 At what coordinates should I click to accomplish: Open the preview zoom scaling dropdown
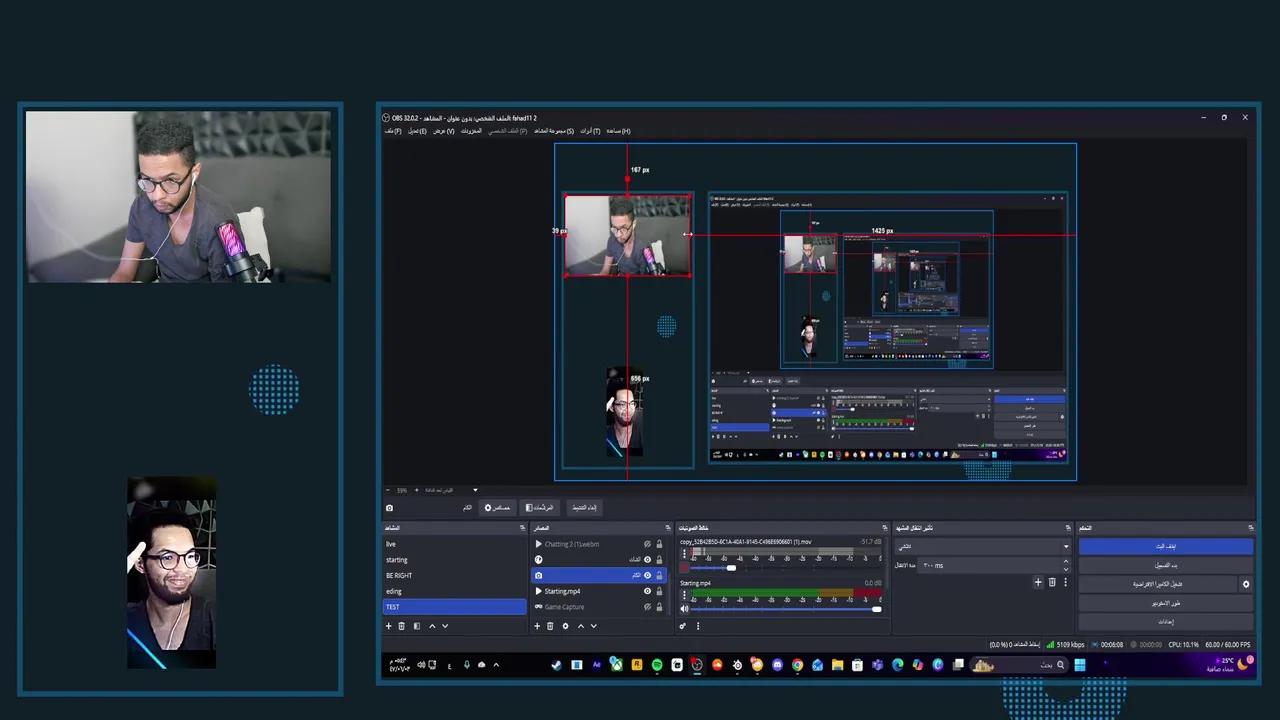tap(475, 490)
